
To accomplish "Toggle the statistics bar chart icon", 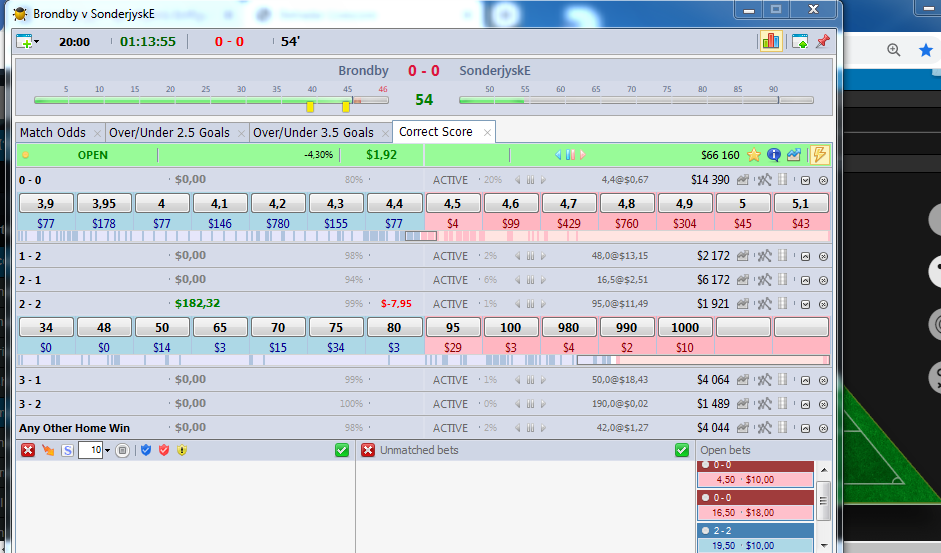I will click(771, 41).
